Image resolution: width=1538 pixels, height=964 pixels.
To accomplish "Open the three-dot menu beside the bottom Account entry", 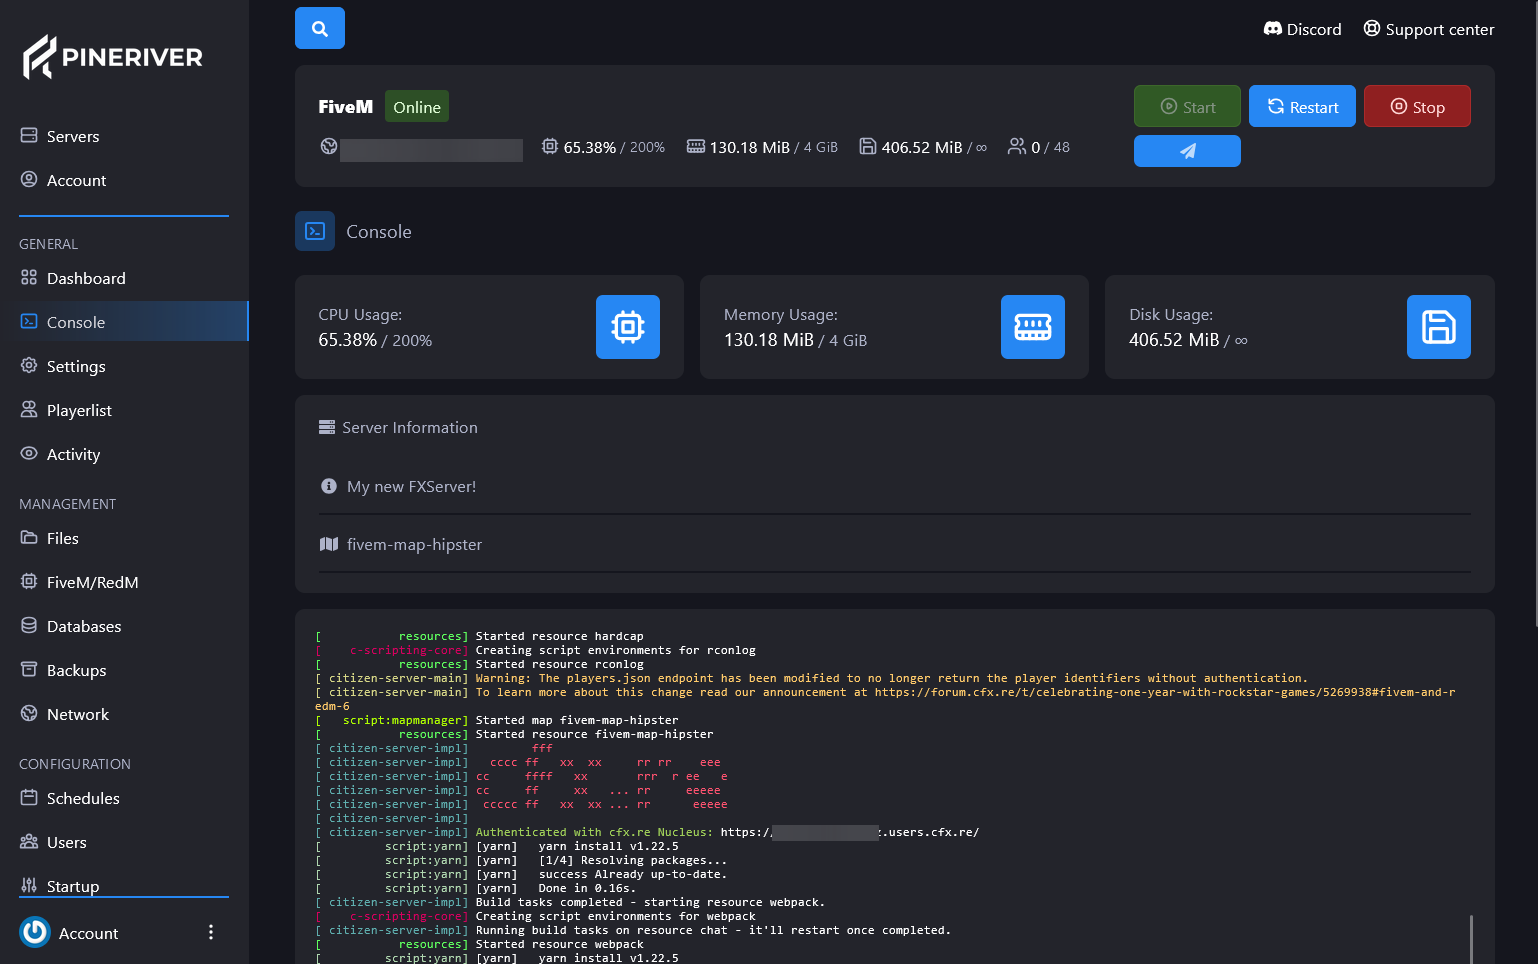I will (211, 932).
